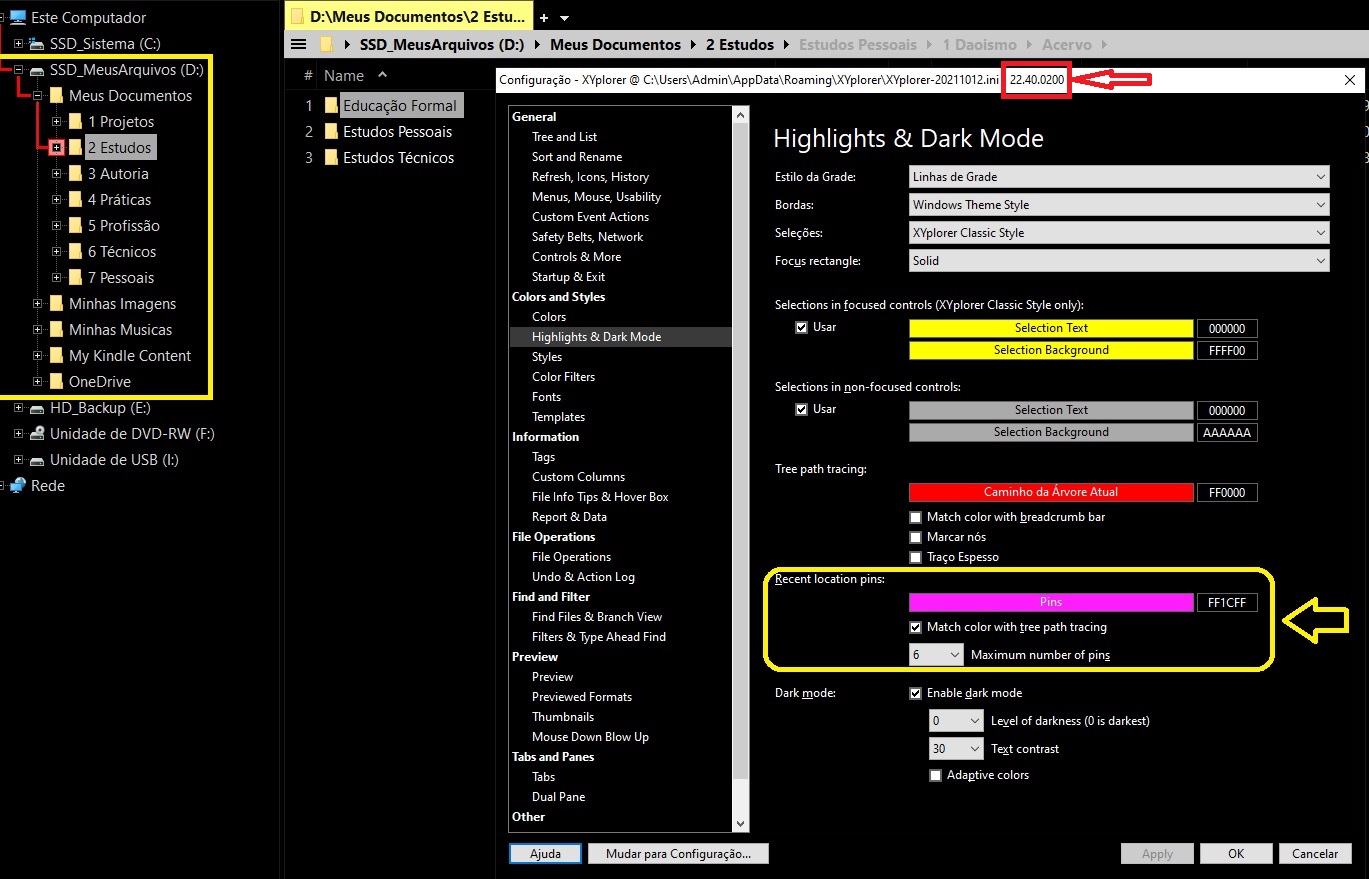This screenshot has height=879, width=1369.
Task: Enable Match color with breadcrumb bar
Action: [x=915, y=517]
